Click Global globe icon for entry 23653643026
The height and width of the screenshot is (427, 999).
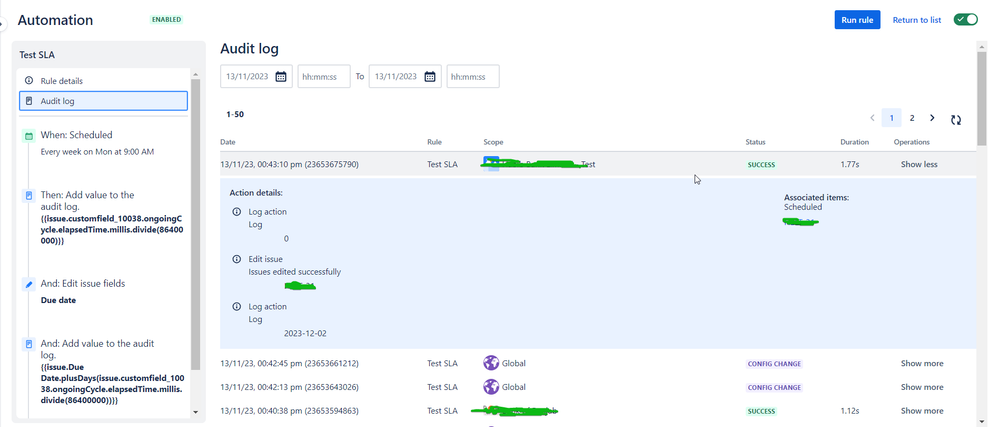tap(491, 387)
